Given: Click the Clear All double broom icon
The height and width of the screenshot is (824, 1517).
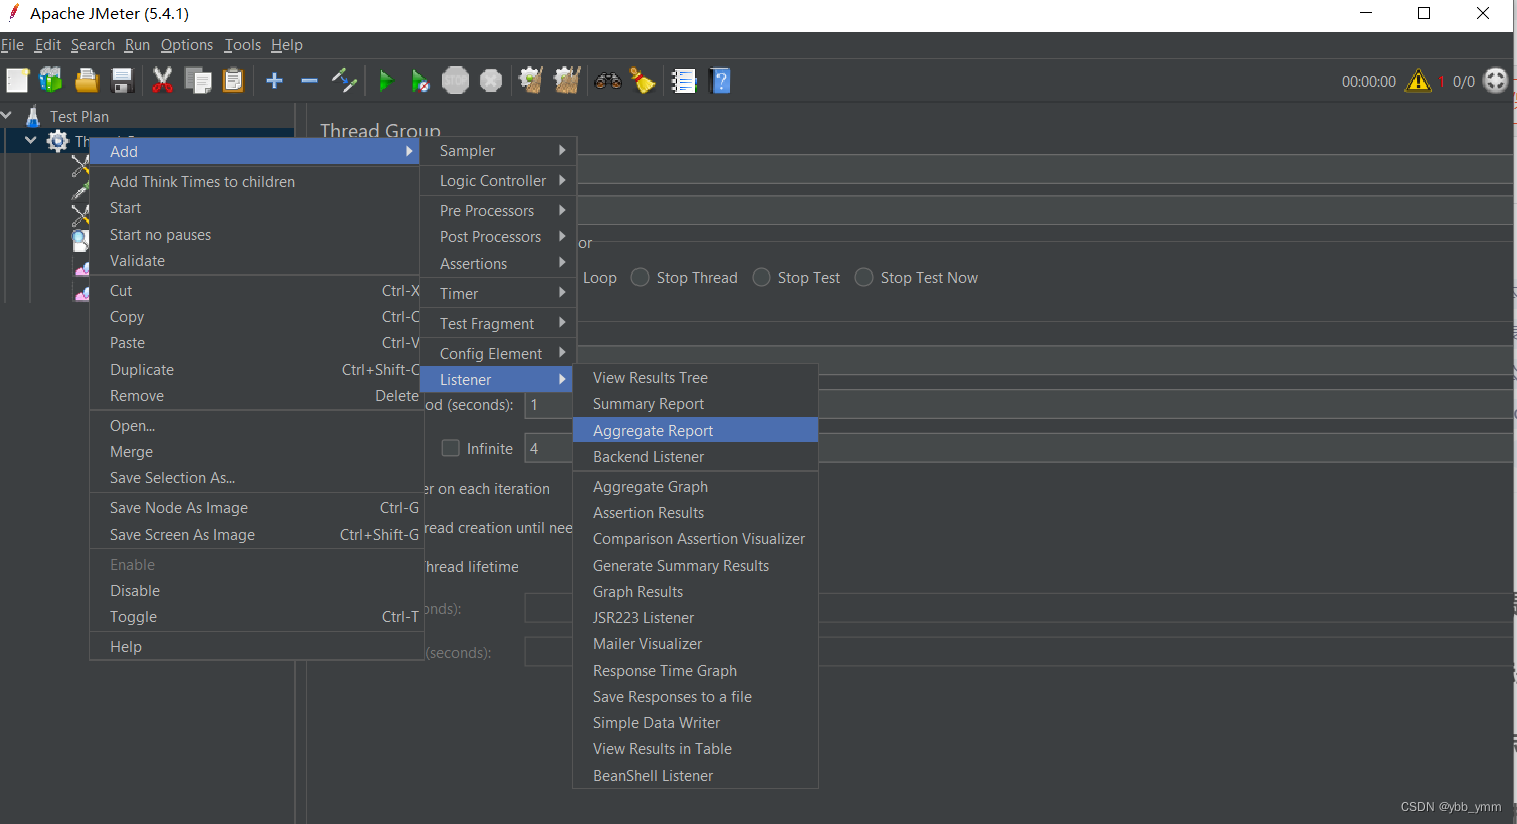Looking at the screenshot, I should [567, 80].
